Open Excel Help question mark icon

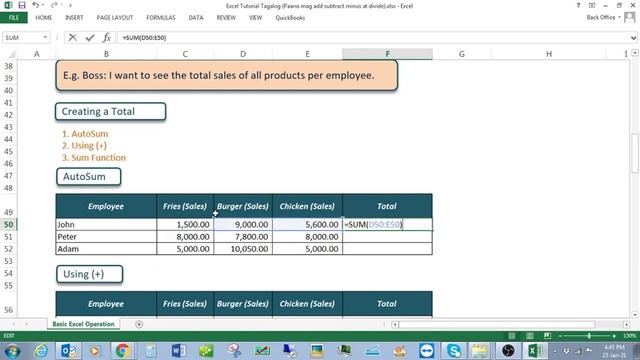pos(578,5)
